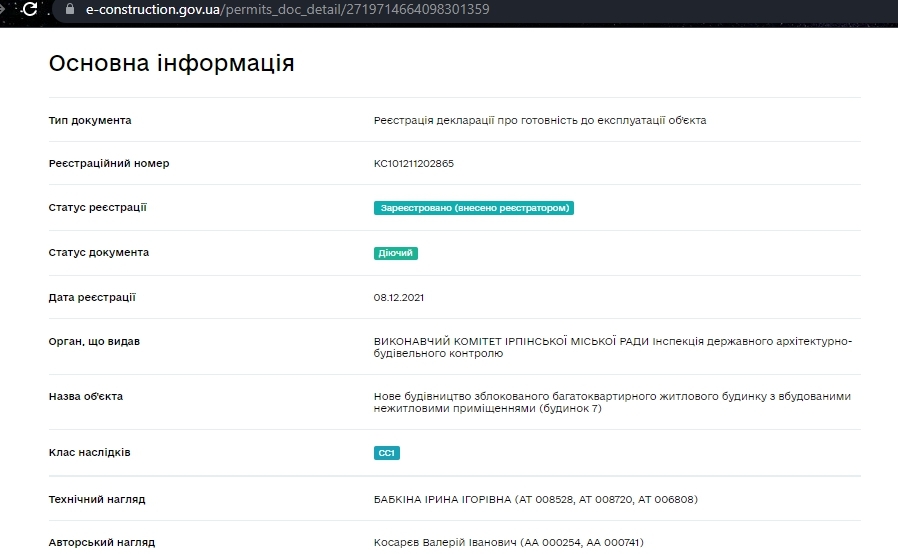Click the 'Діючий' status badge
The height and width of the screenshot is (554, 898).
coord(396,253)
